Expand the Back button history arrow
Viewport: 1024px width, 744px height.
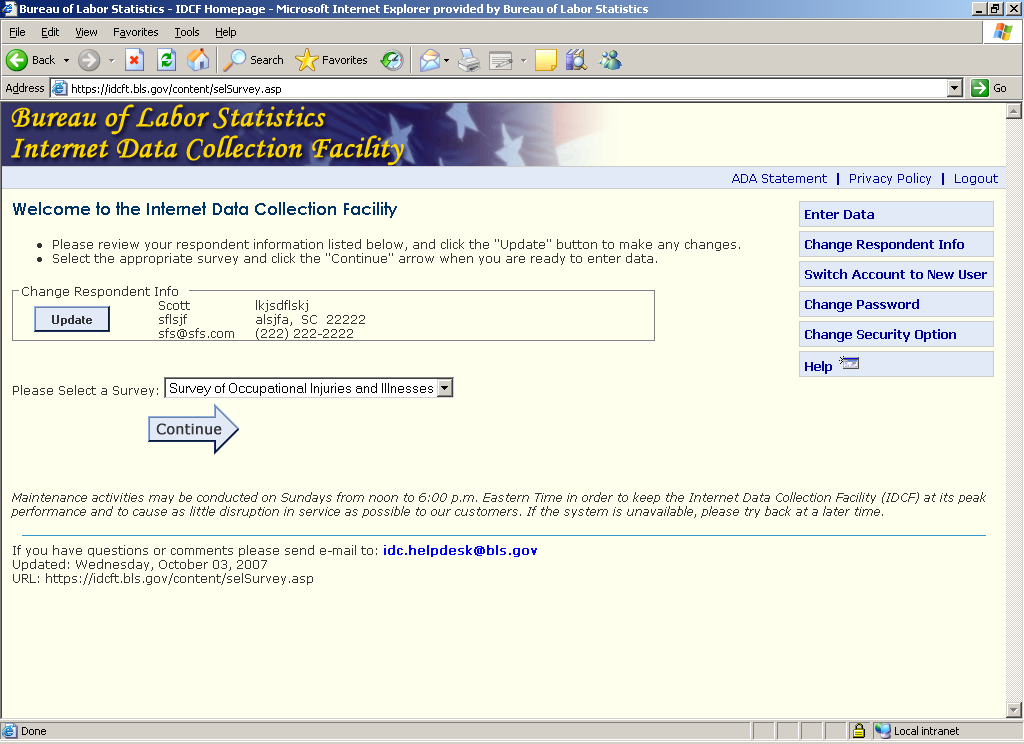pyautogui.click(x=67, y=60)
